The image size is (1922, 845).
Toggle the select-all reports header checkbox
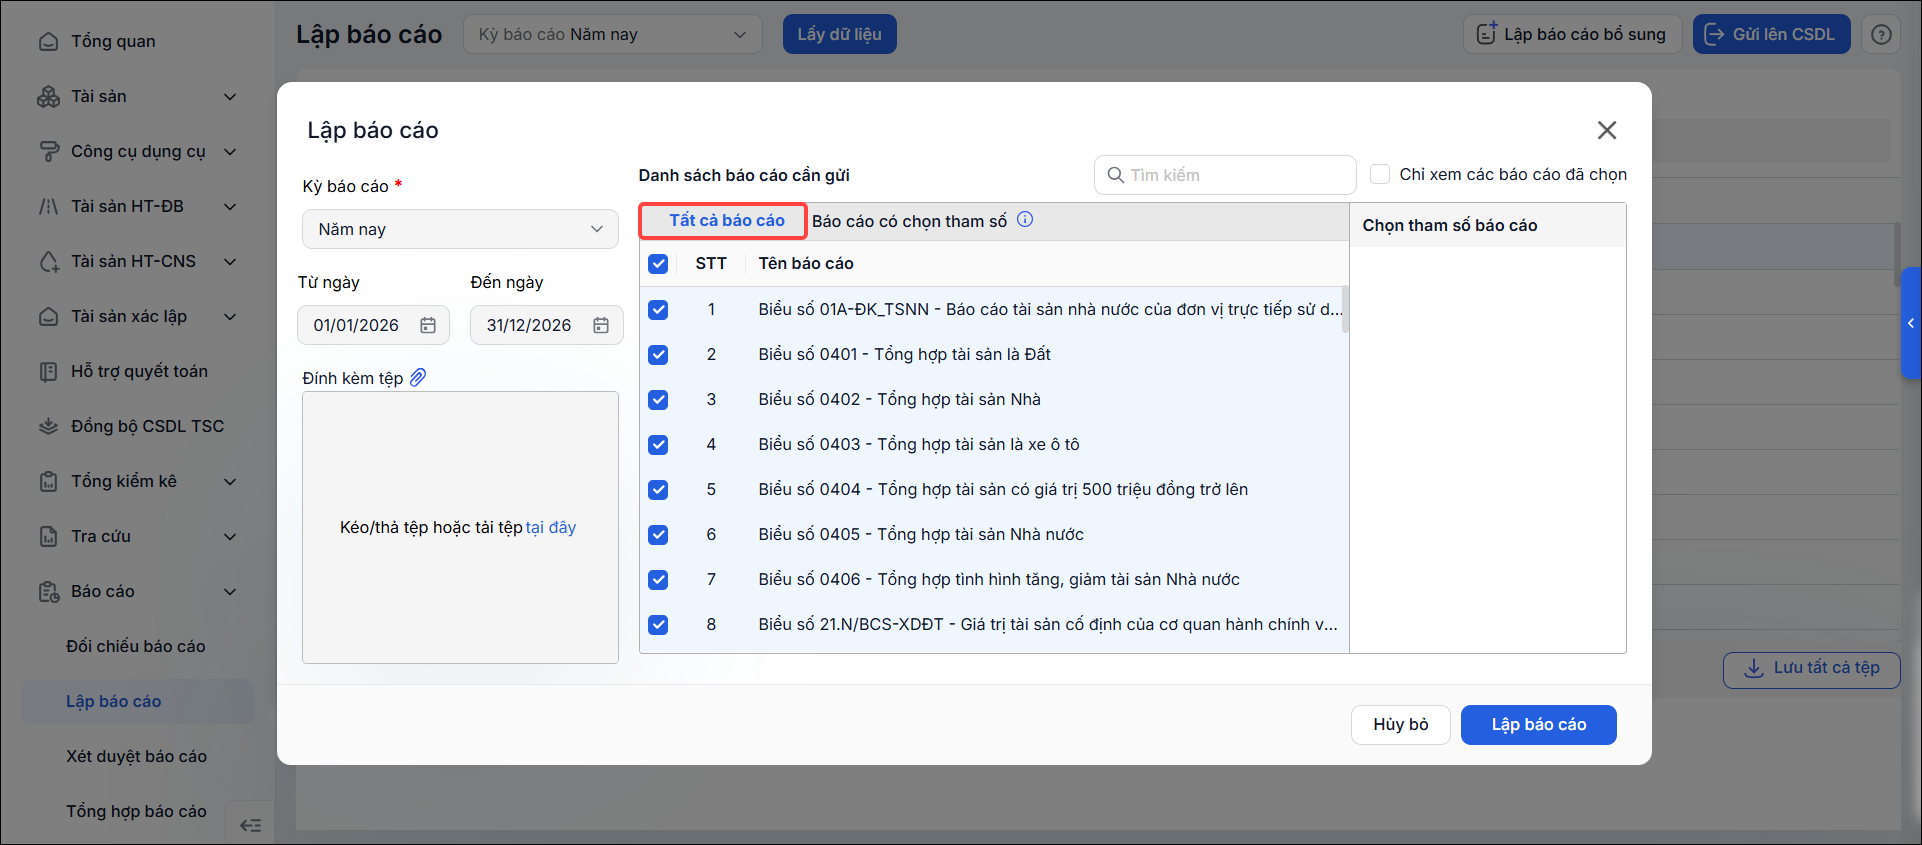pos(658,264)
